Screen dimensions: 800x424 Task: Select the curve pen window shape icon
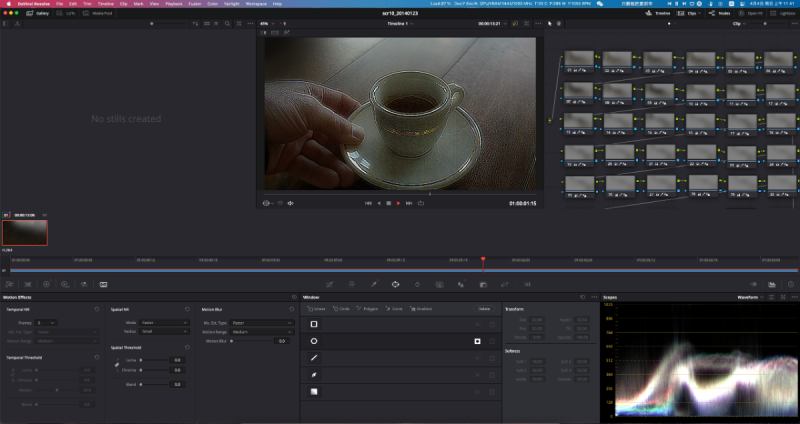click(314, 375)
